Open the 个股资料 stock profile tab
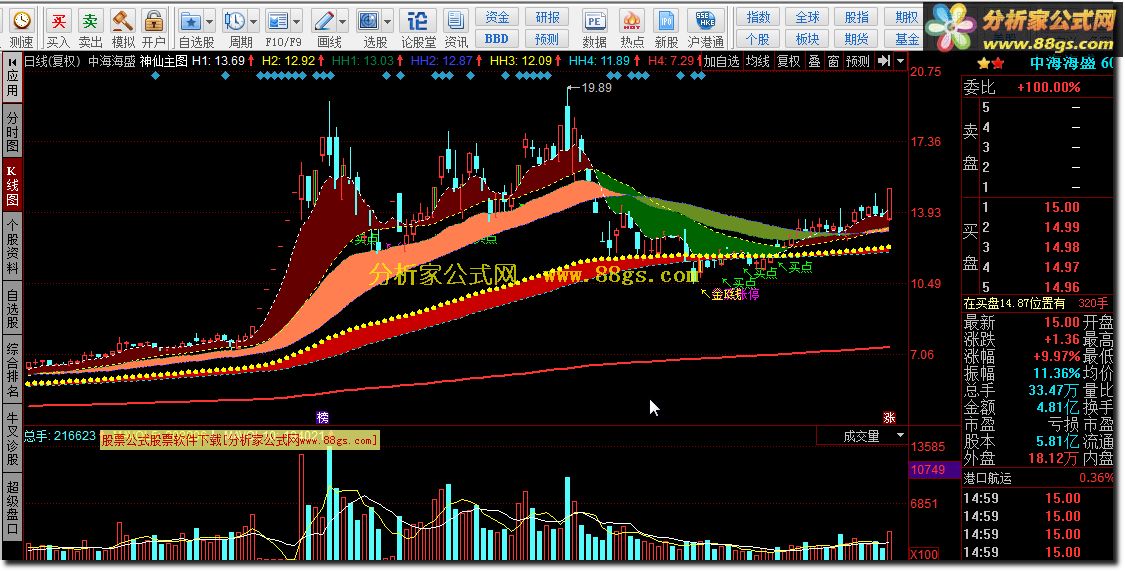Screen dimensions: 1125x571 pyautogui.click(x=12, y=247)
